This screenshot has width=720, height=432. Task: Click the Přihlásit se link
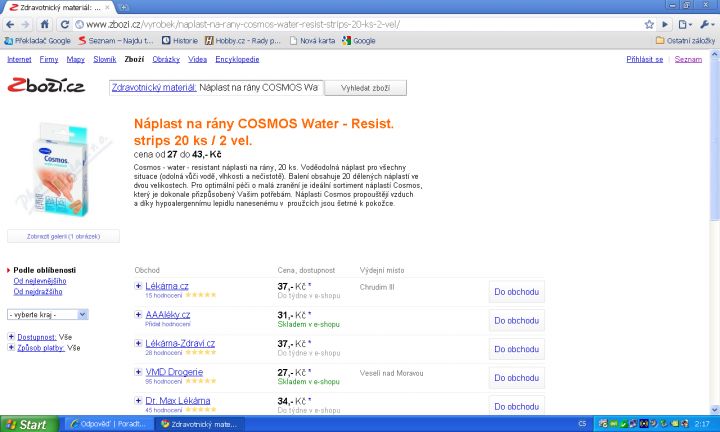(x=645, y=59)
